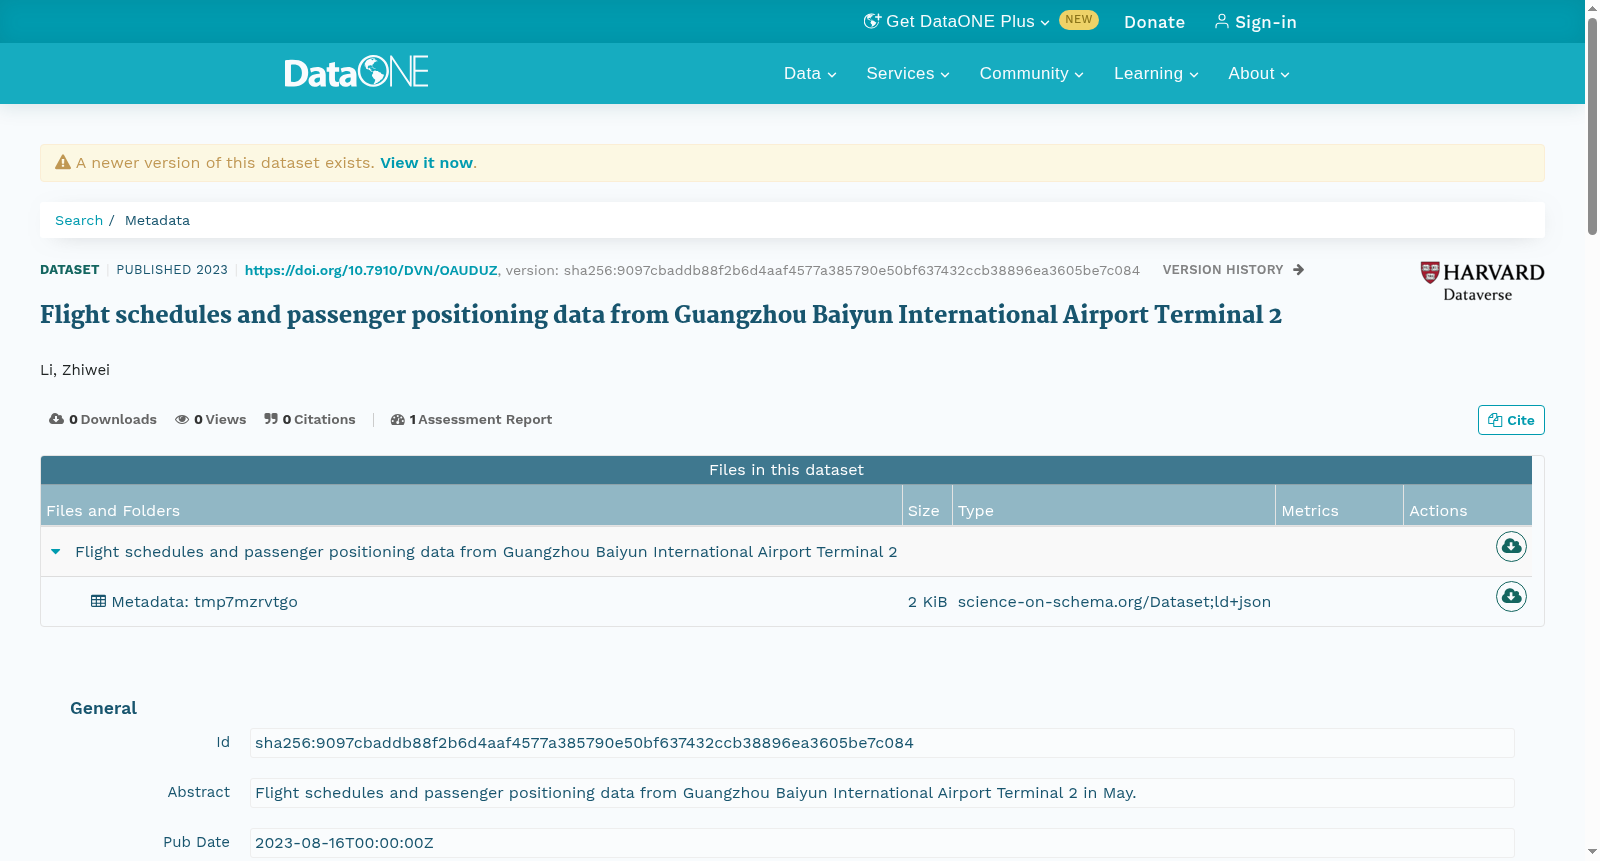1600x861 pixels.
Task: Collapse the Flight schedules dataset folder row
Action: 56,551
